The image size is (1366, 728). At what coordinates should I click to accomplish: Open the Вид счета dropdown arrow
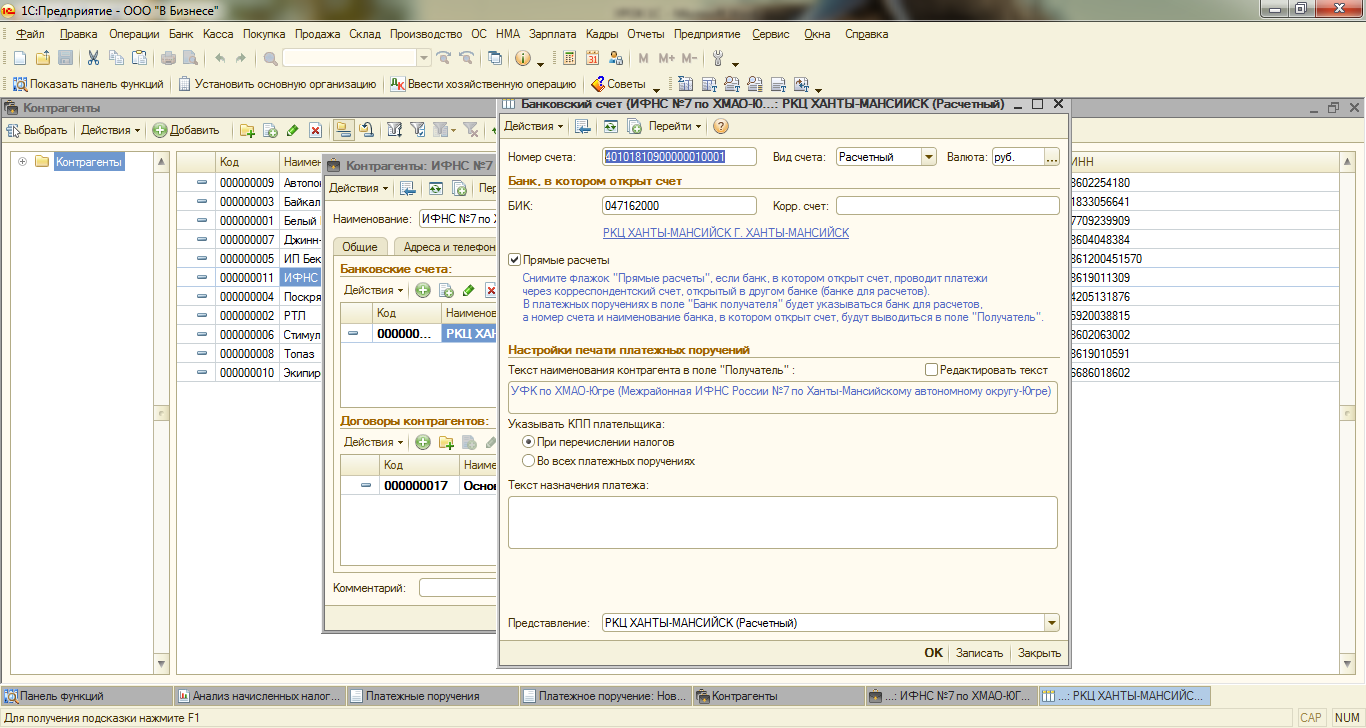pyautogui.click(x=929, y=156)
